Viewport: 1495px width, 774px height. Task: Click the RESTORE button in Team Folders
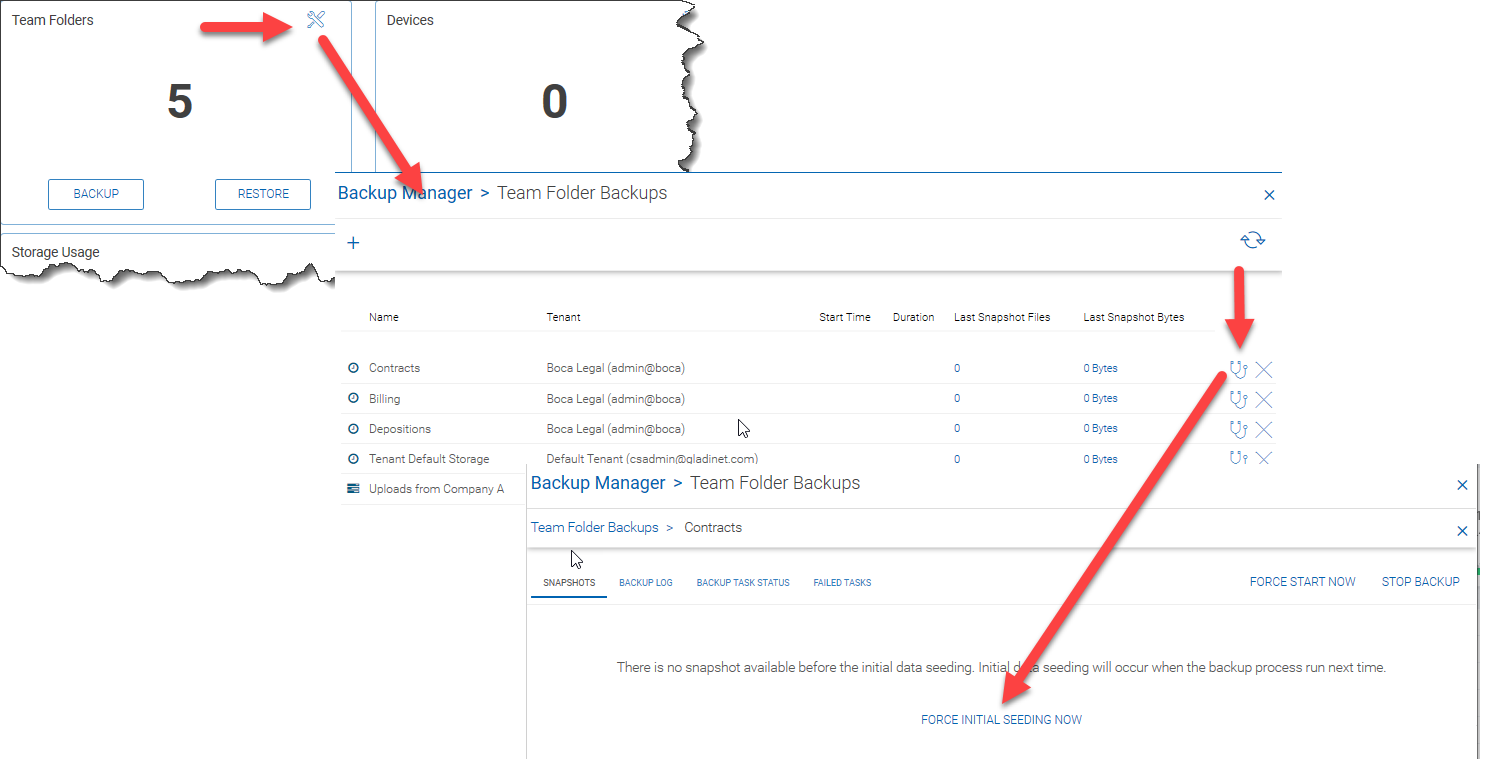tap(263, 194)
